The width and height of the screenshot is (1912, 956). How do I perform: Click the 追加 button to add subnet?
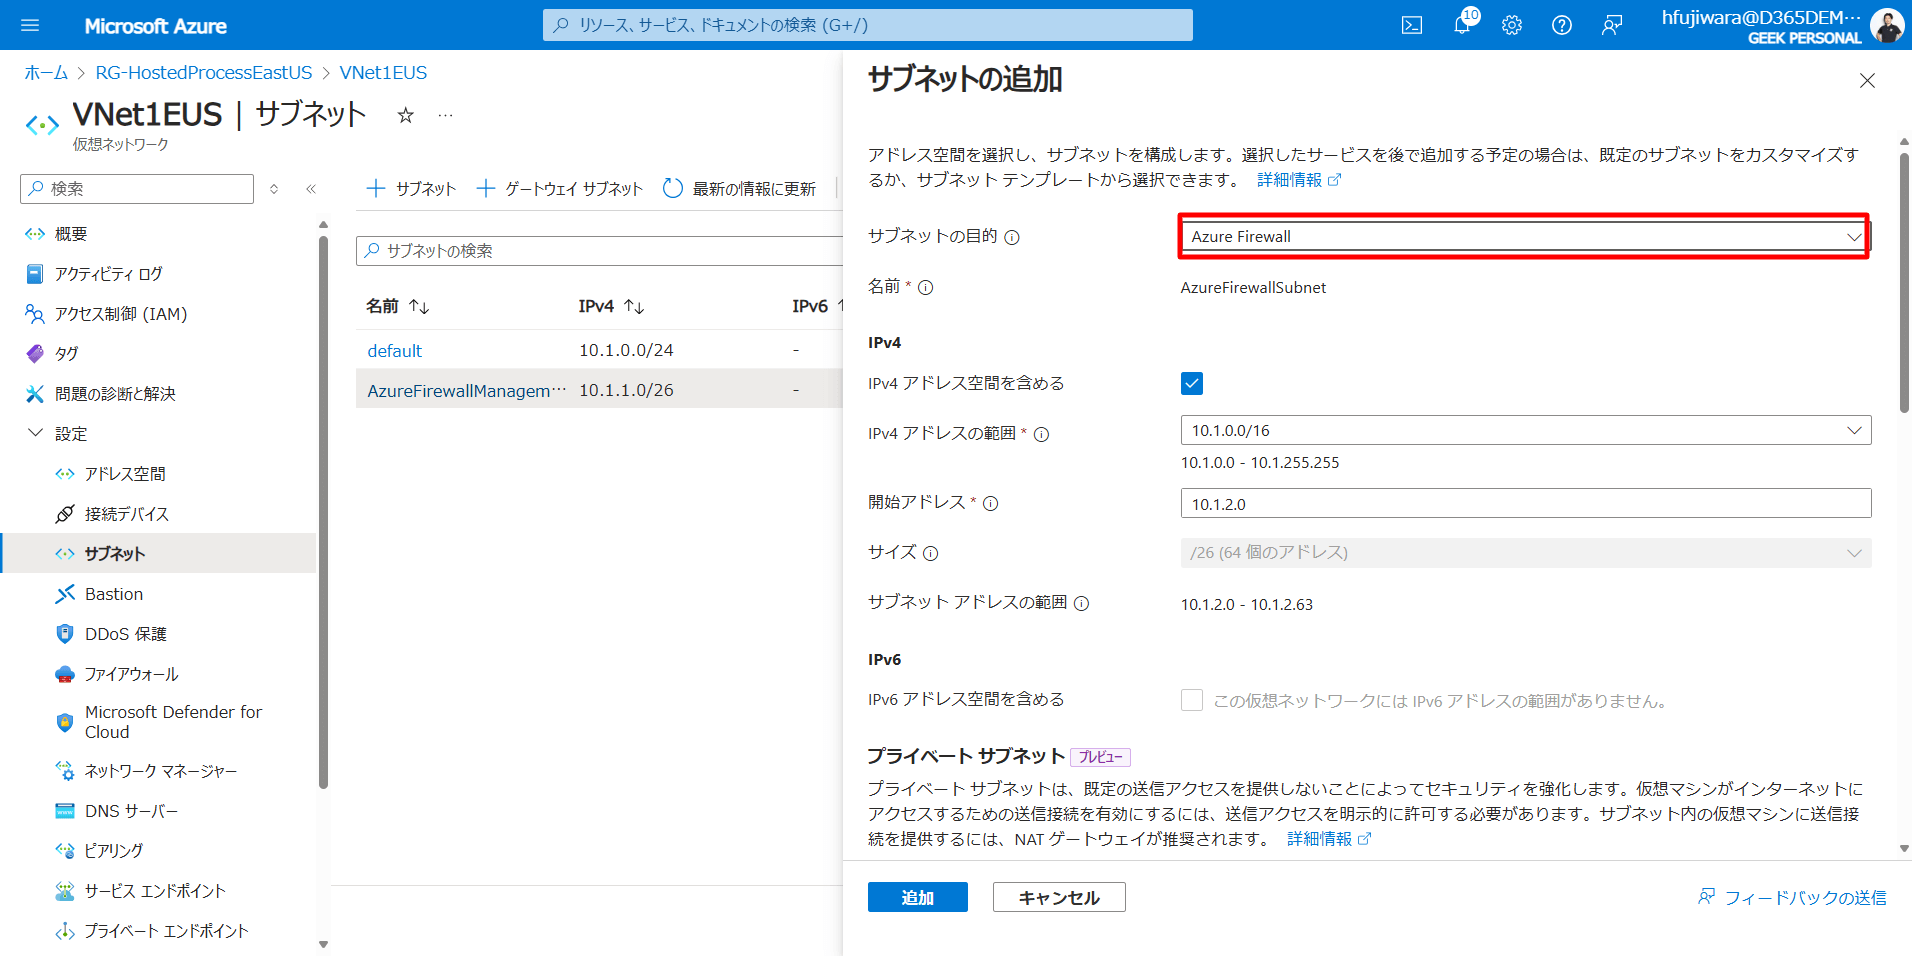pos(917,897)
